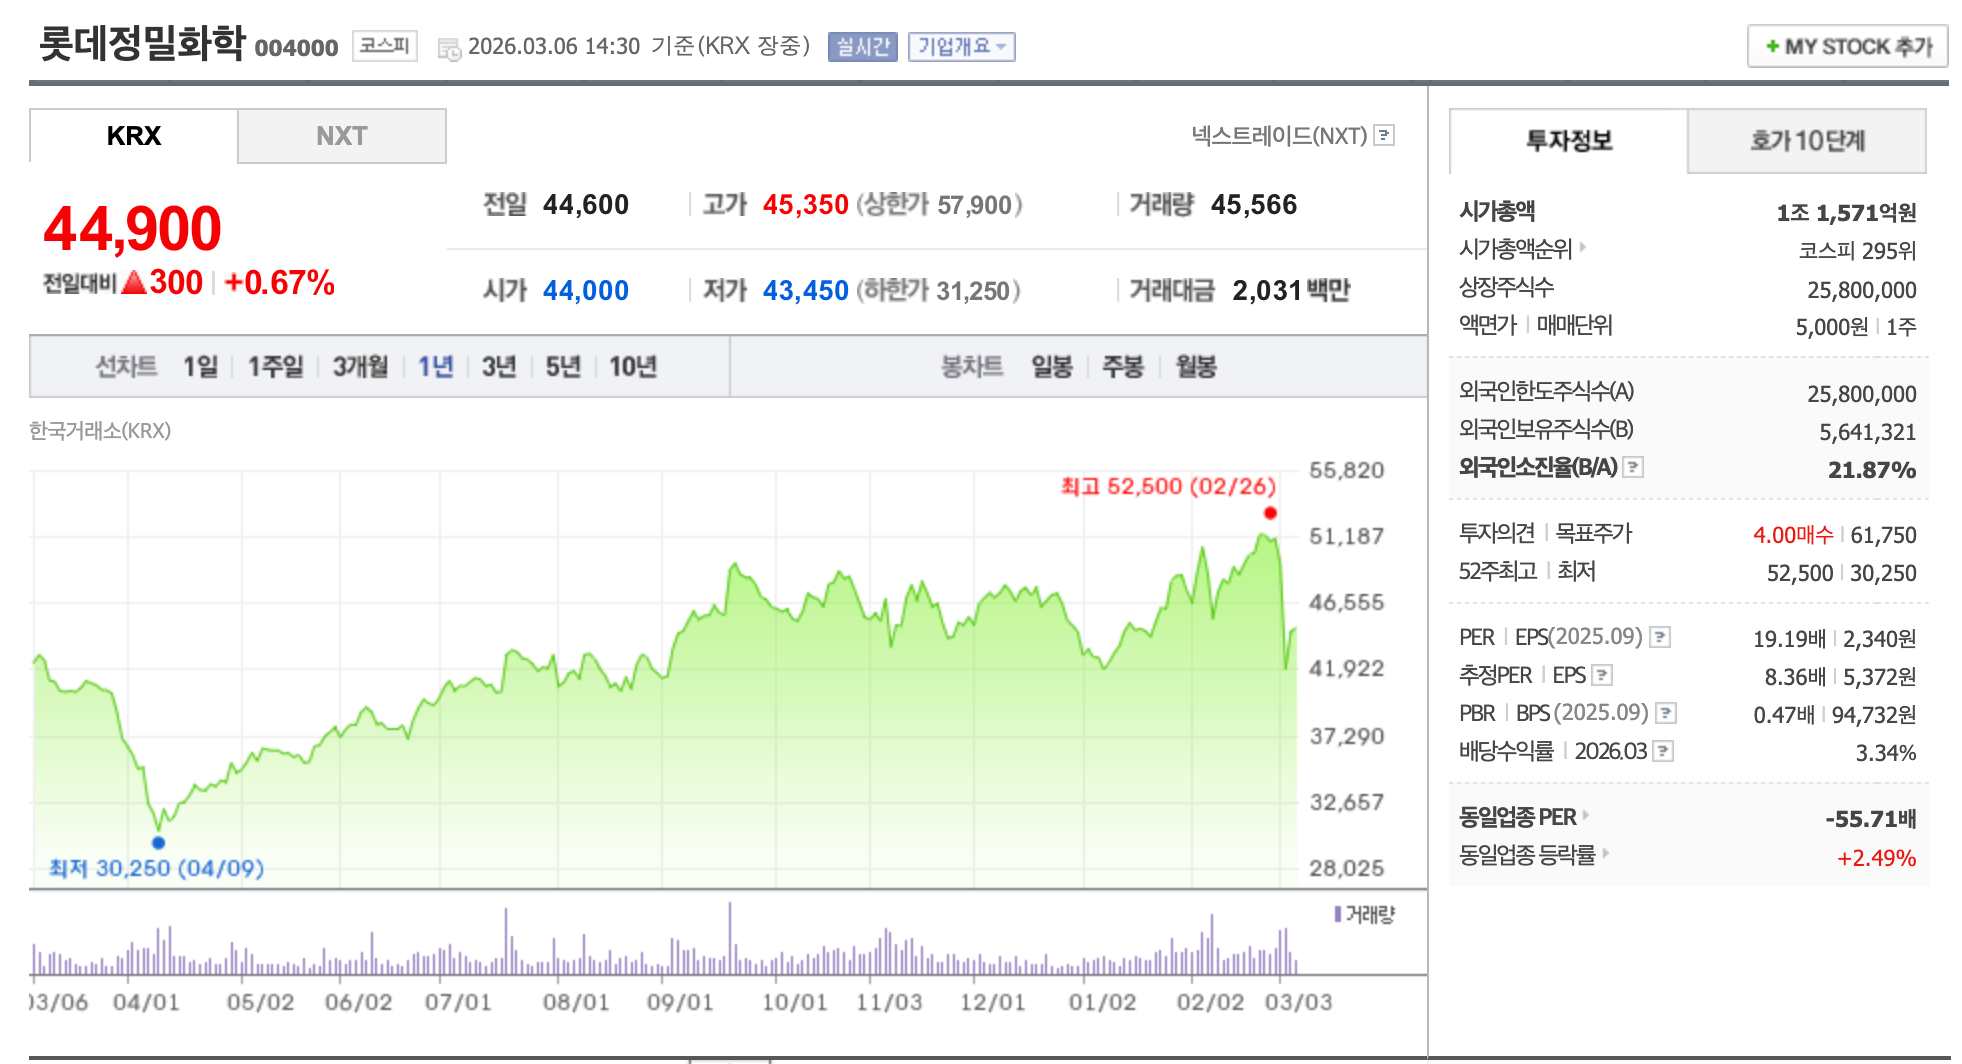The image size is (1962, 1064).
Task: Open the 호가10단계 tab
Action: tap(1807, 141)
